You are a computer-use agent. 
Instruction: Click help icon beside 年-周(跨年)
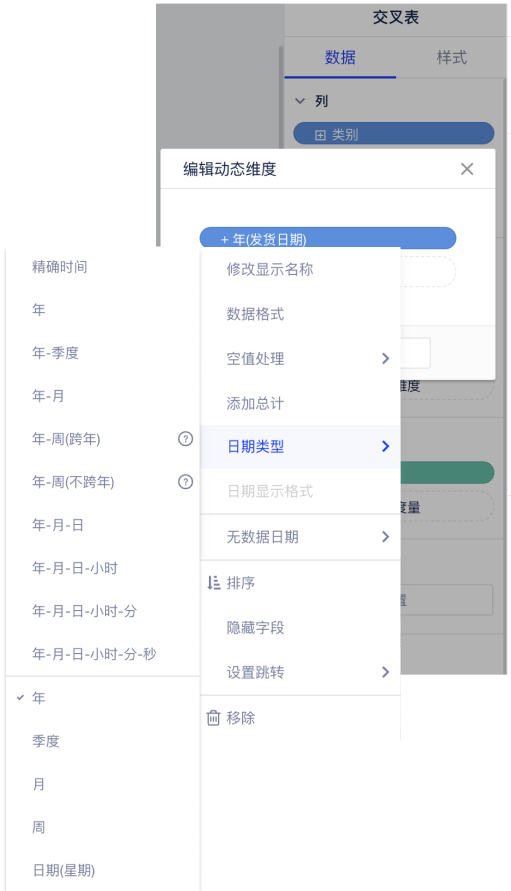[185, 439]
